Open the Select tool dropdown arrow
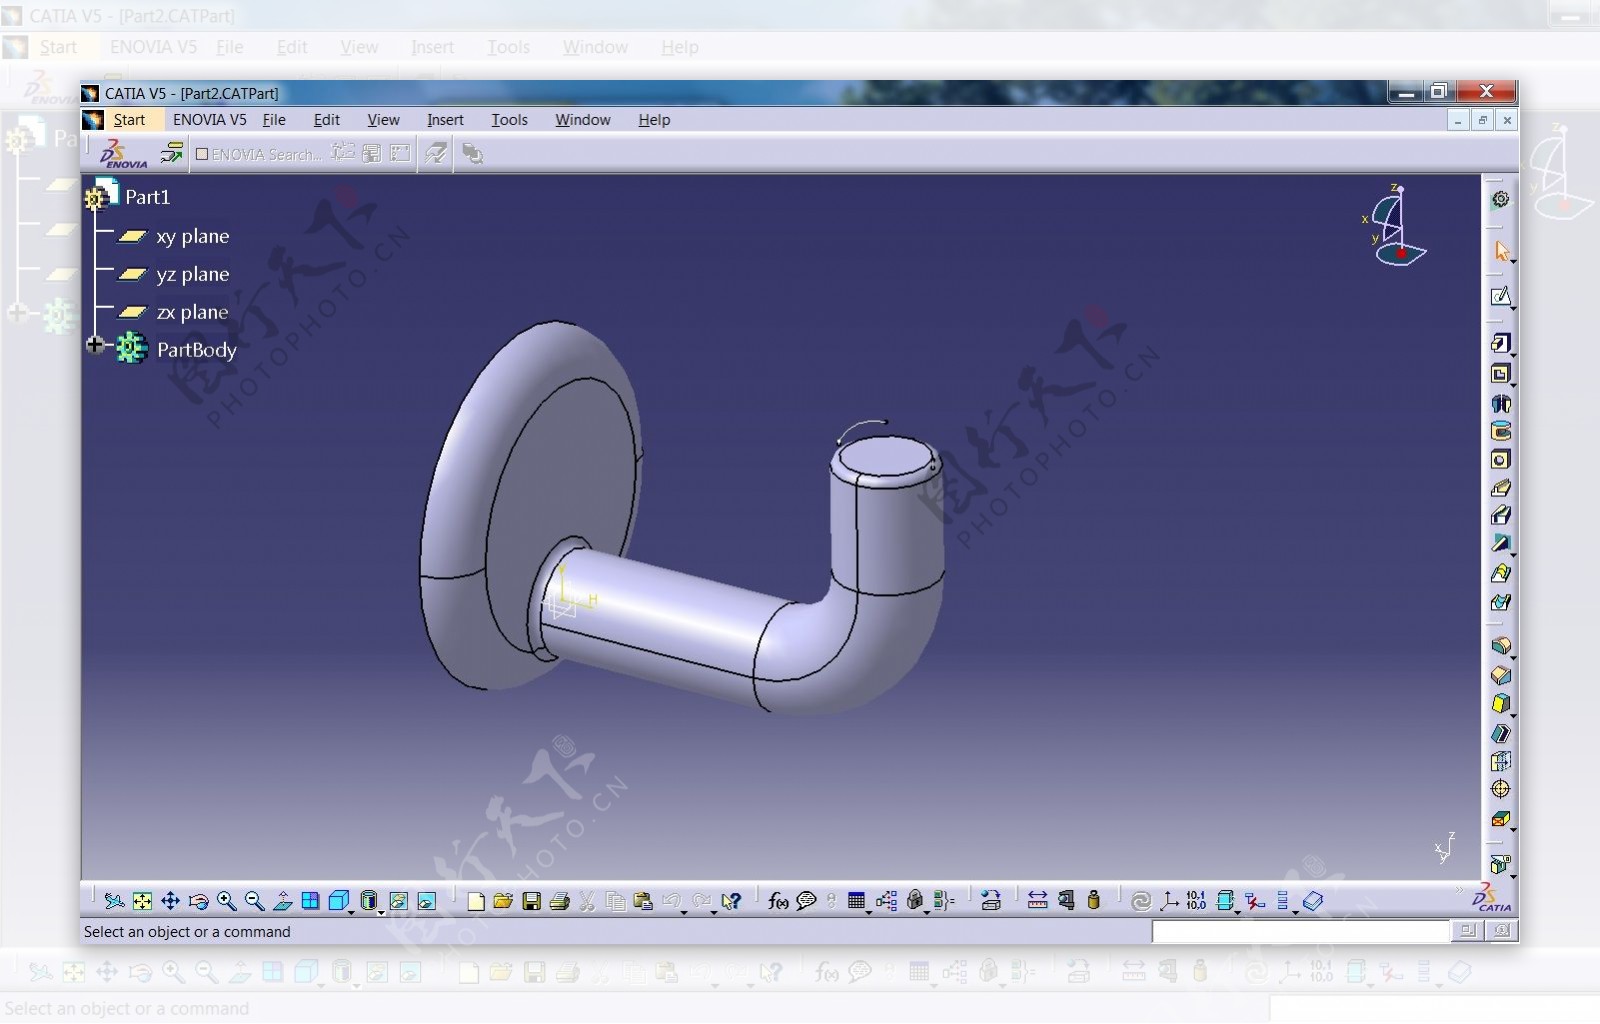The image size is (1600, 1024). (1513, 261)
